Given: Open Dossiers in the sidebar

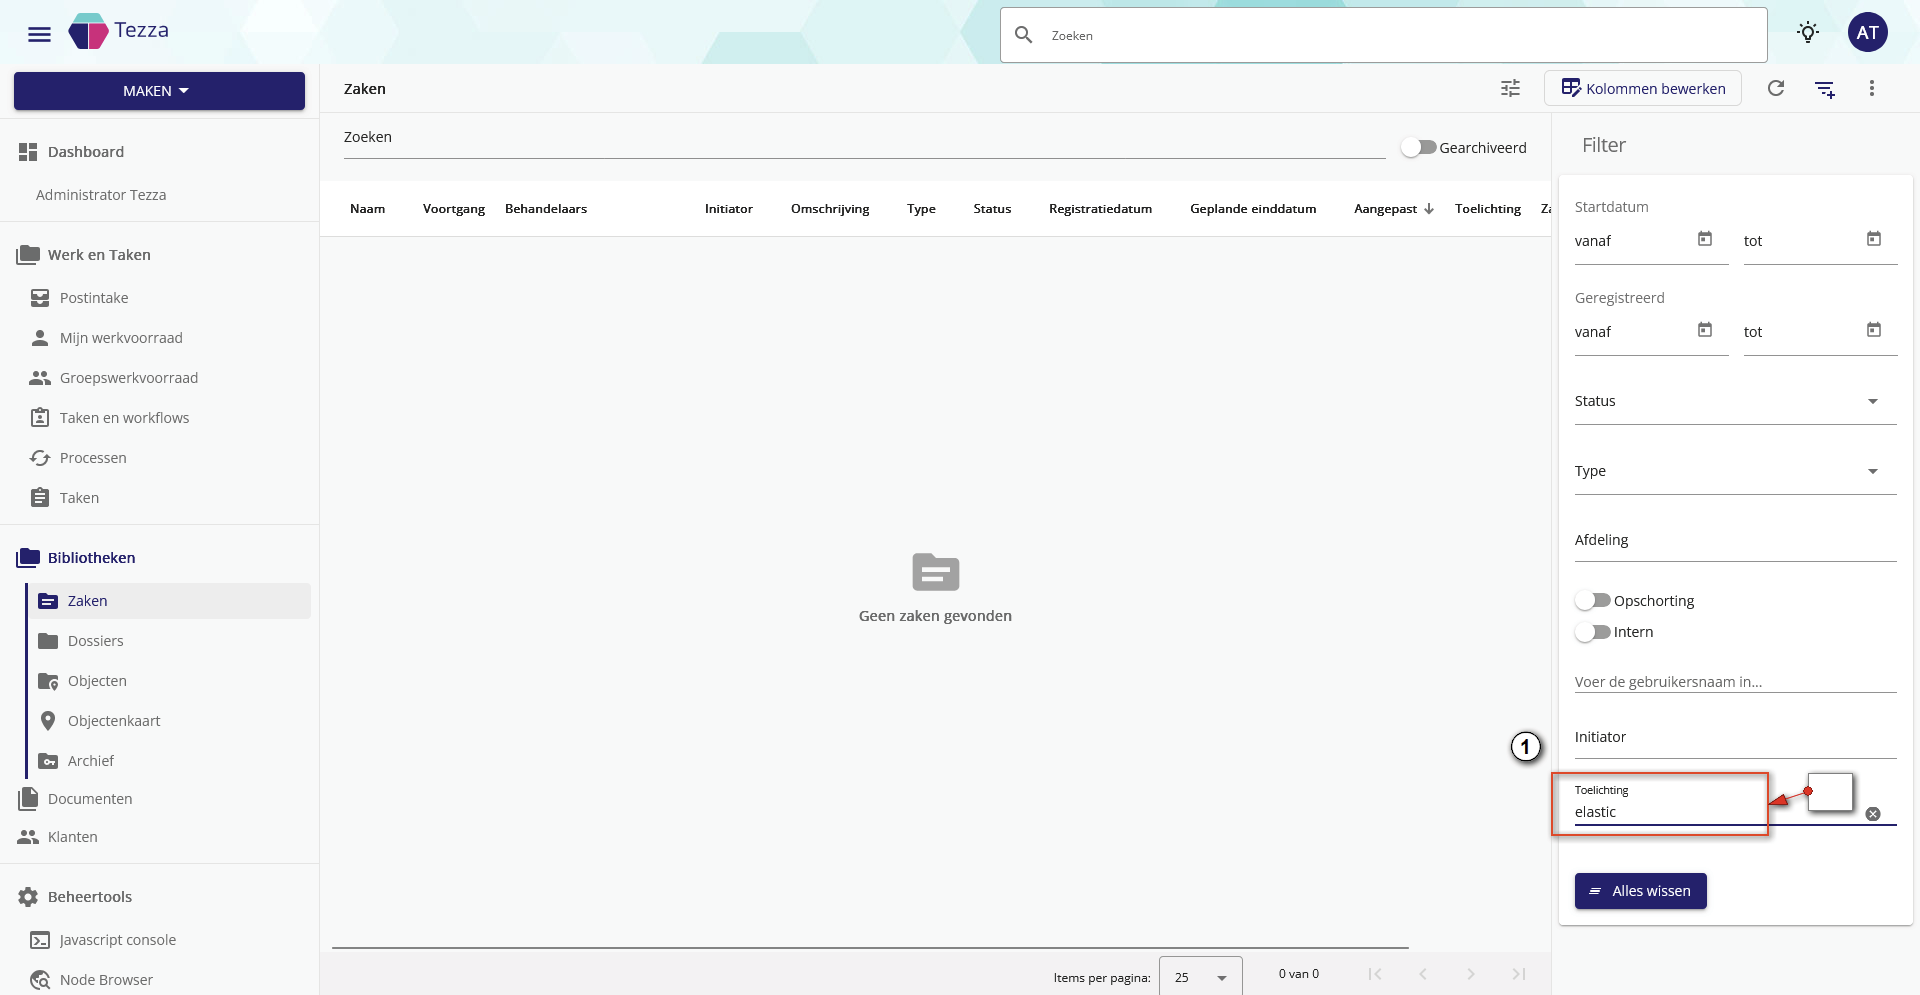Looking at the screenshot, I should [96, 641].
